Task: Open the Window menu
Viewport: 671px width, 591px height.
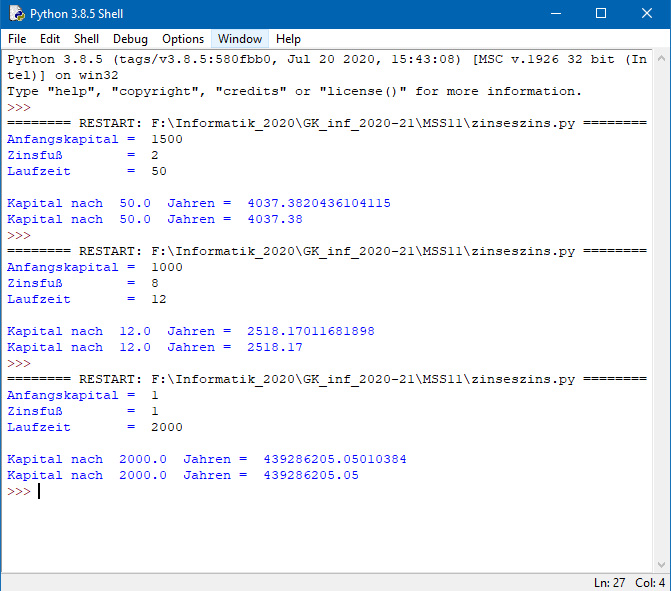Action: [240, 39]
